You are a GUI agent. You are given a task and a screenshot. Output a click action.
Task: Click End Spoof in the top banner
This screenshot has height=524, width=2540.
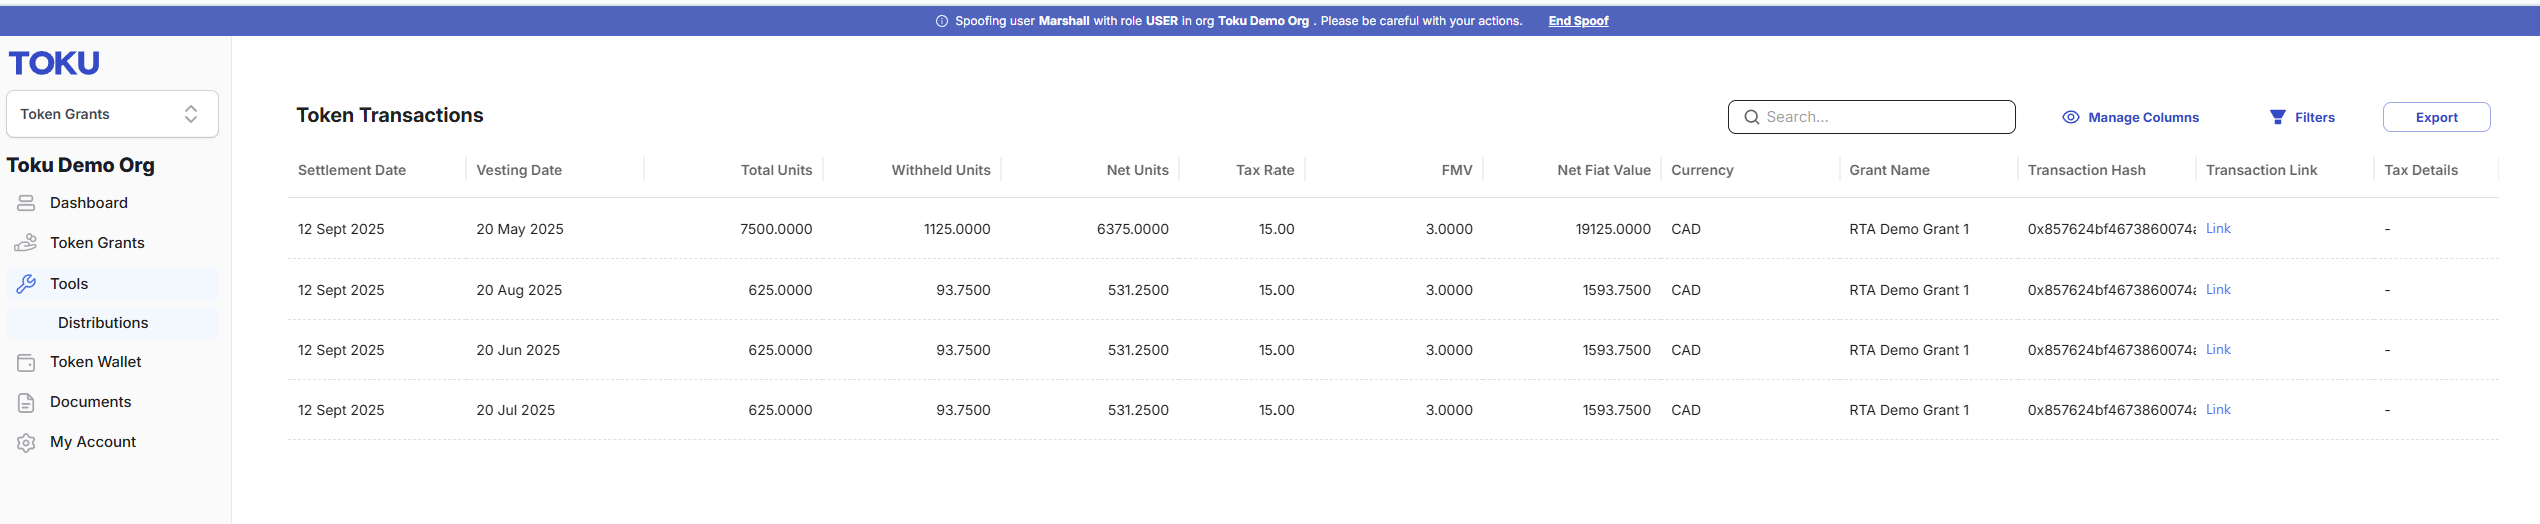1578,21
